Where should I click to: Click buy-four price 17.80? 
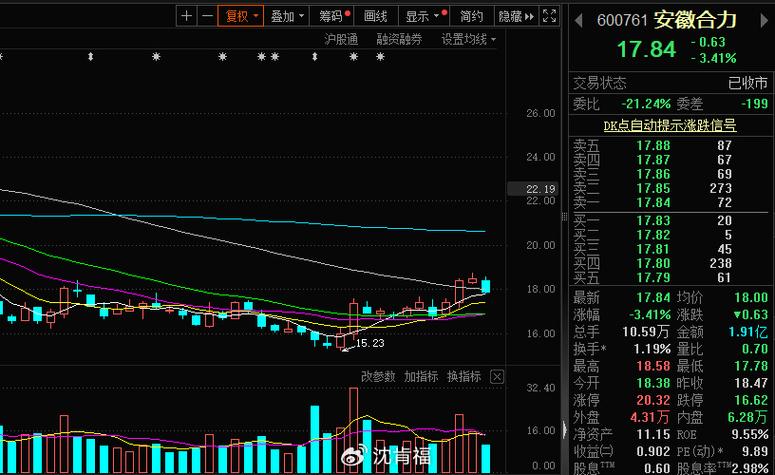coord(653,263)
